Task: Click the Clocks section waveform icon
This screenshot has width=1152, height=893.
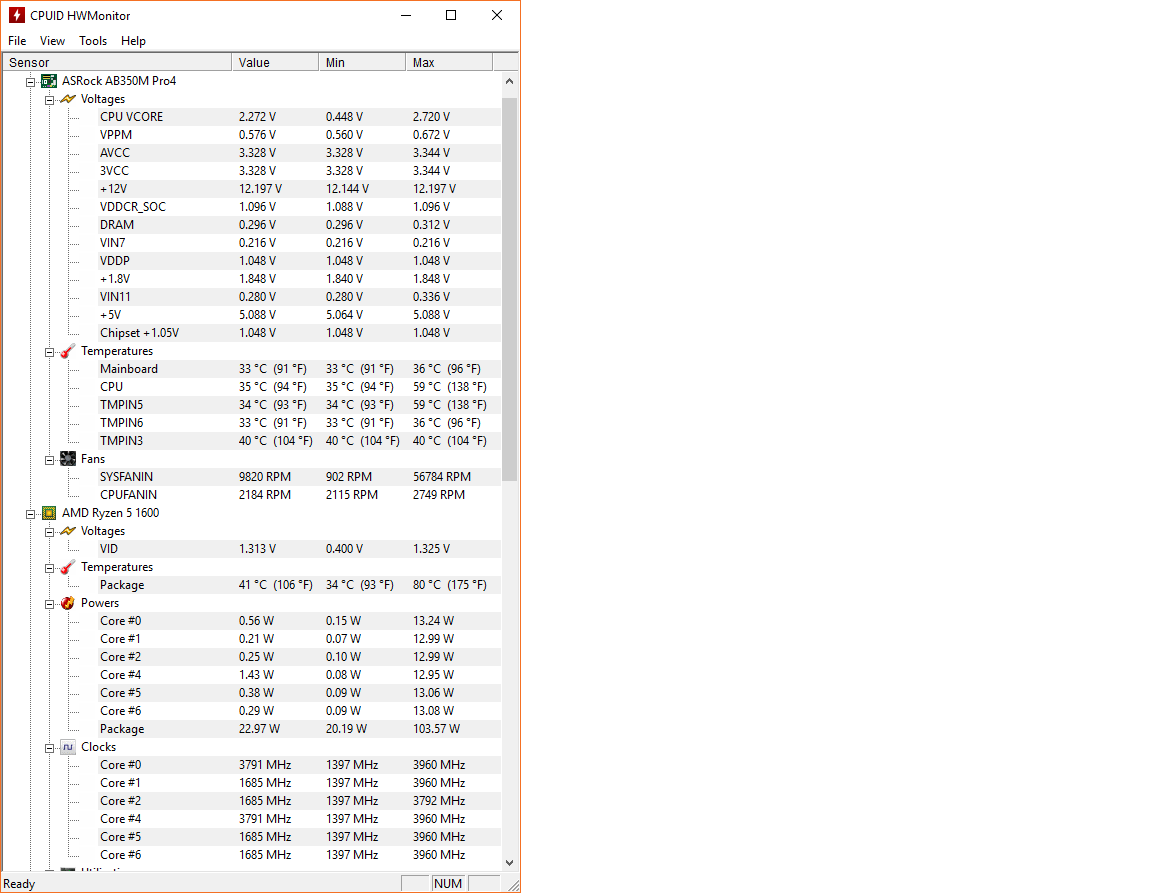Action: [68, 747]
